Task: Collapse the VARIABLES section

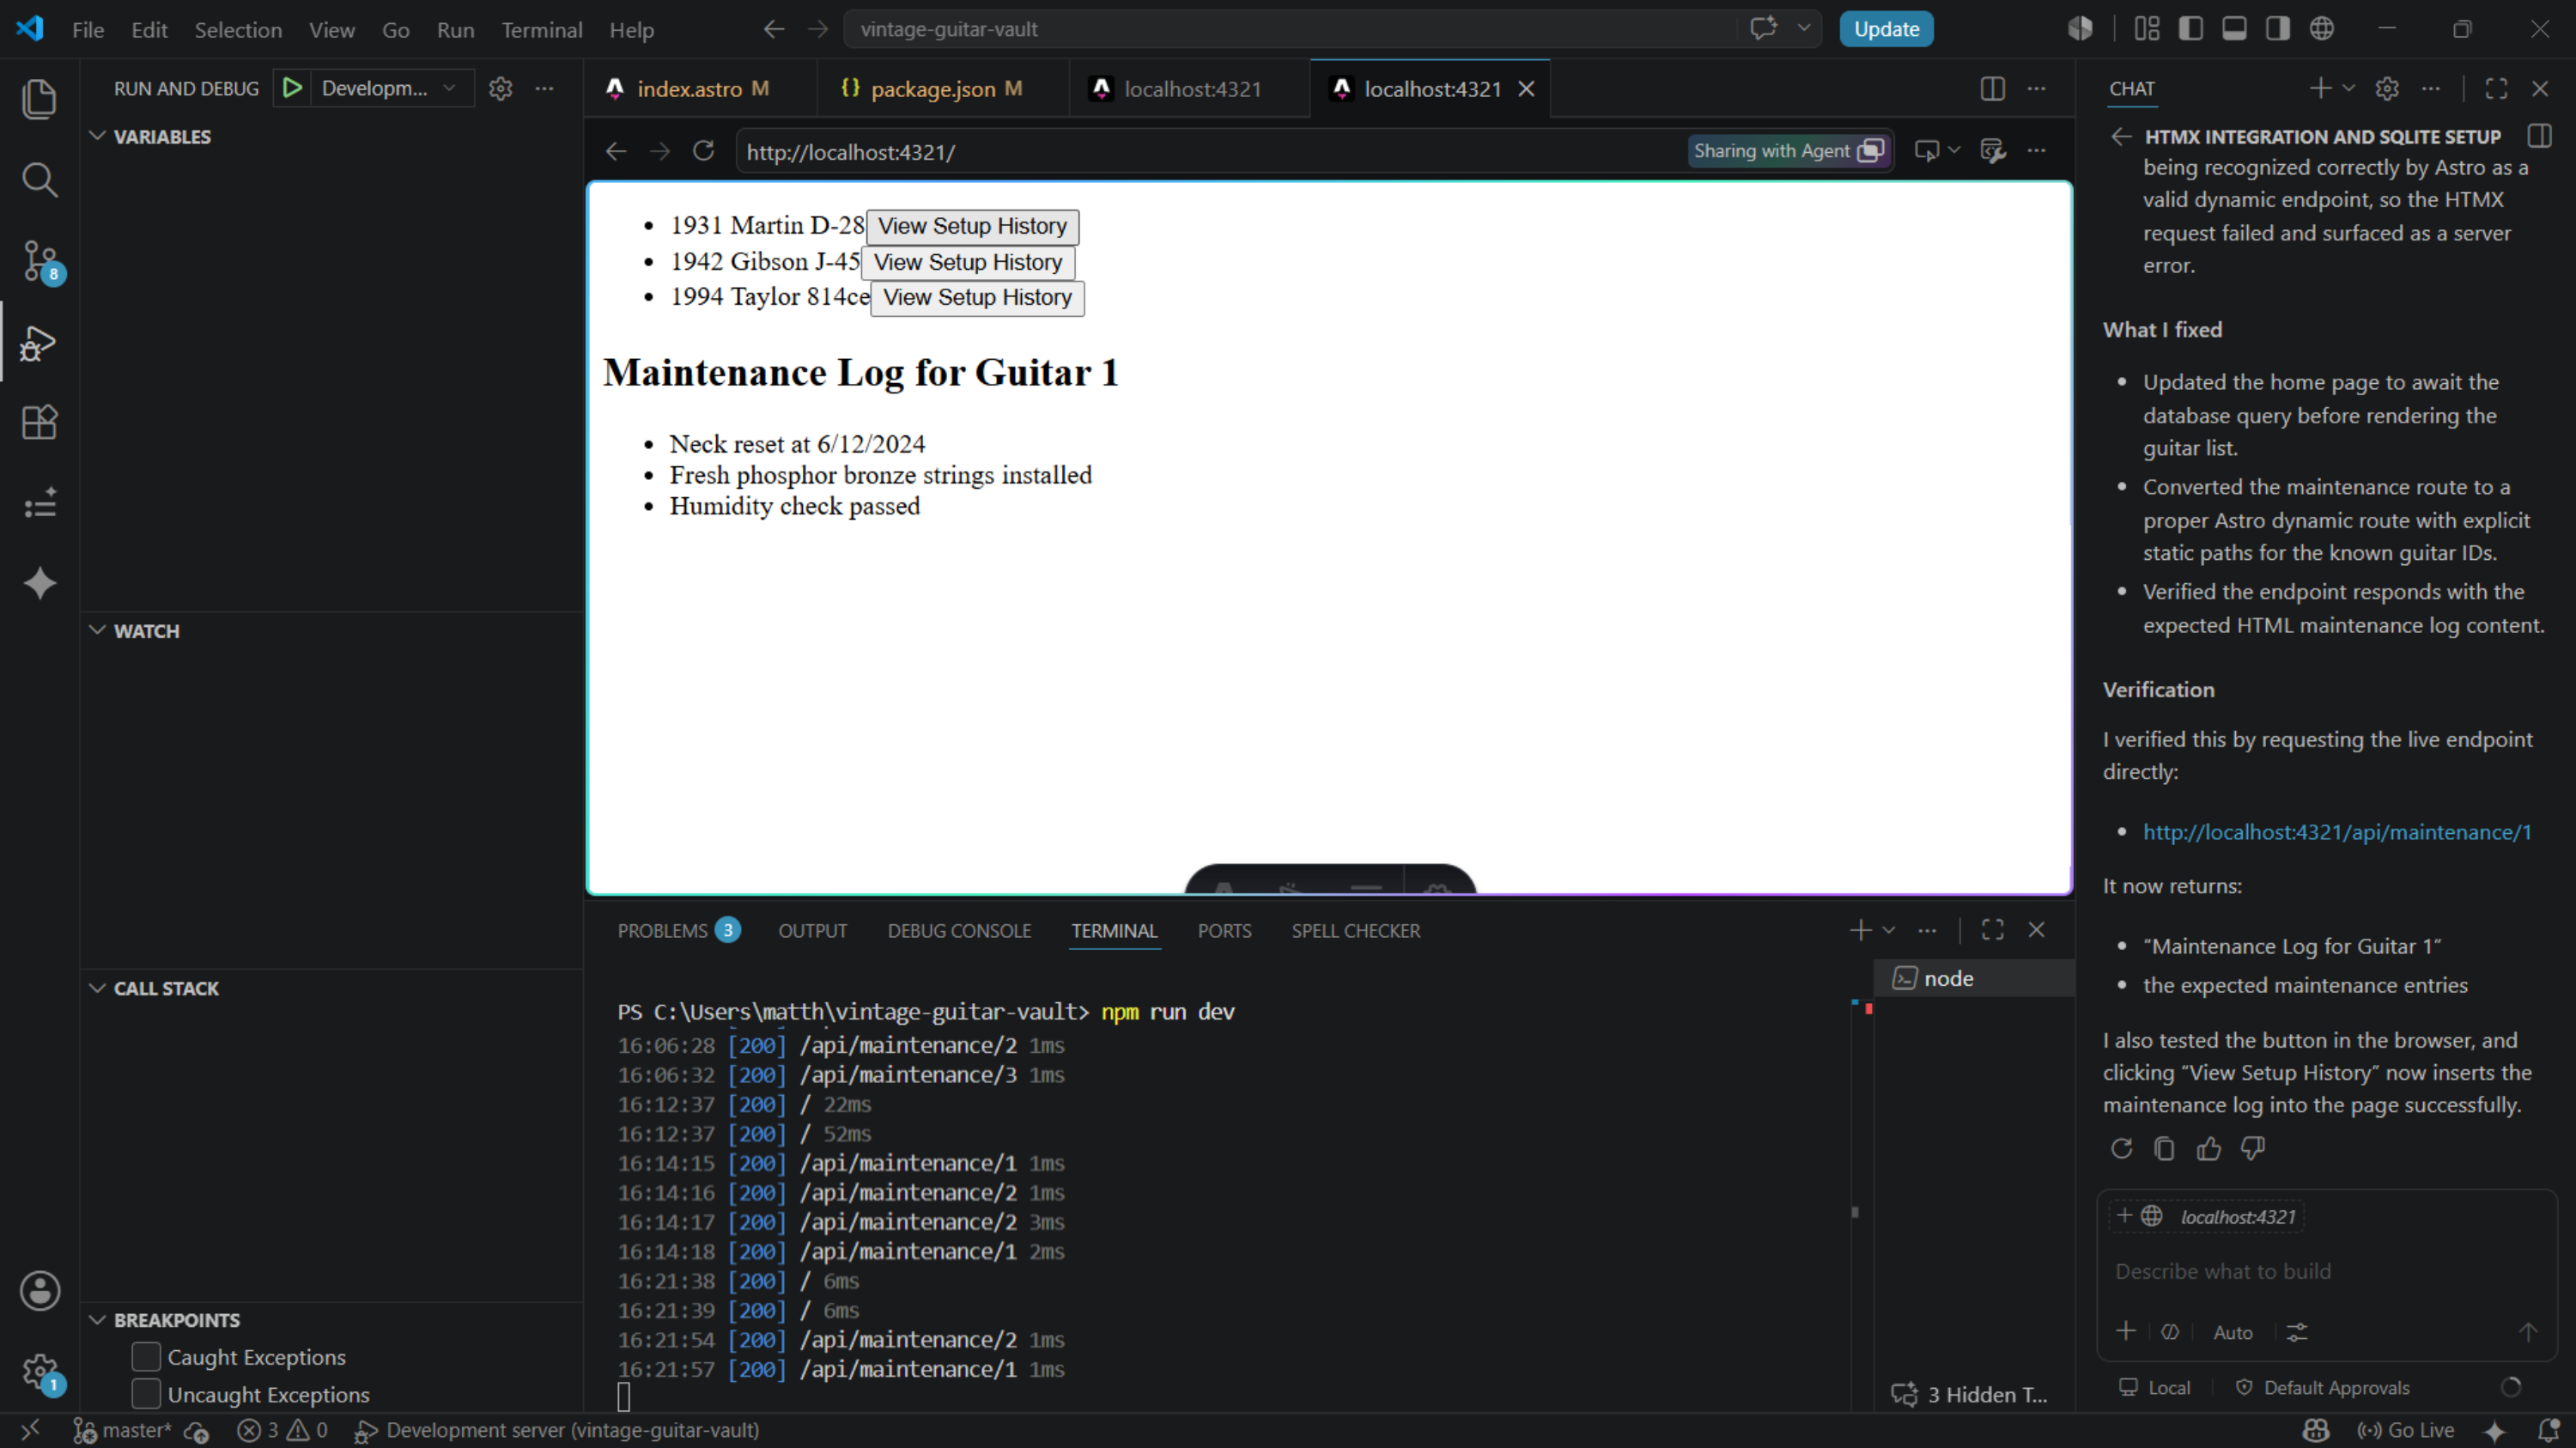Action: point(97,136)
